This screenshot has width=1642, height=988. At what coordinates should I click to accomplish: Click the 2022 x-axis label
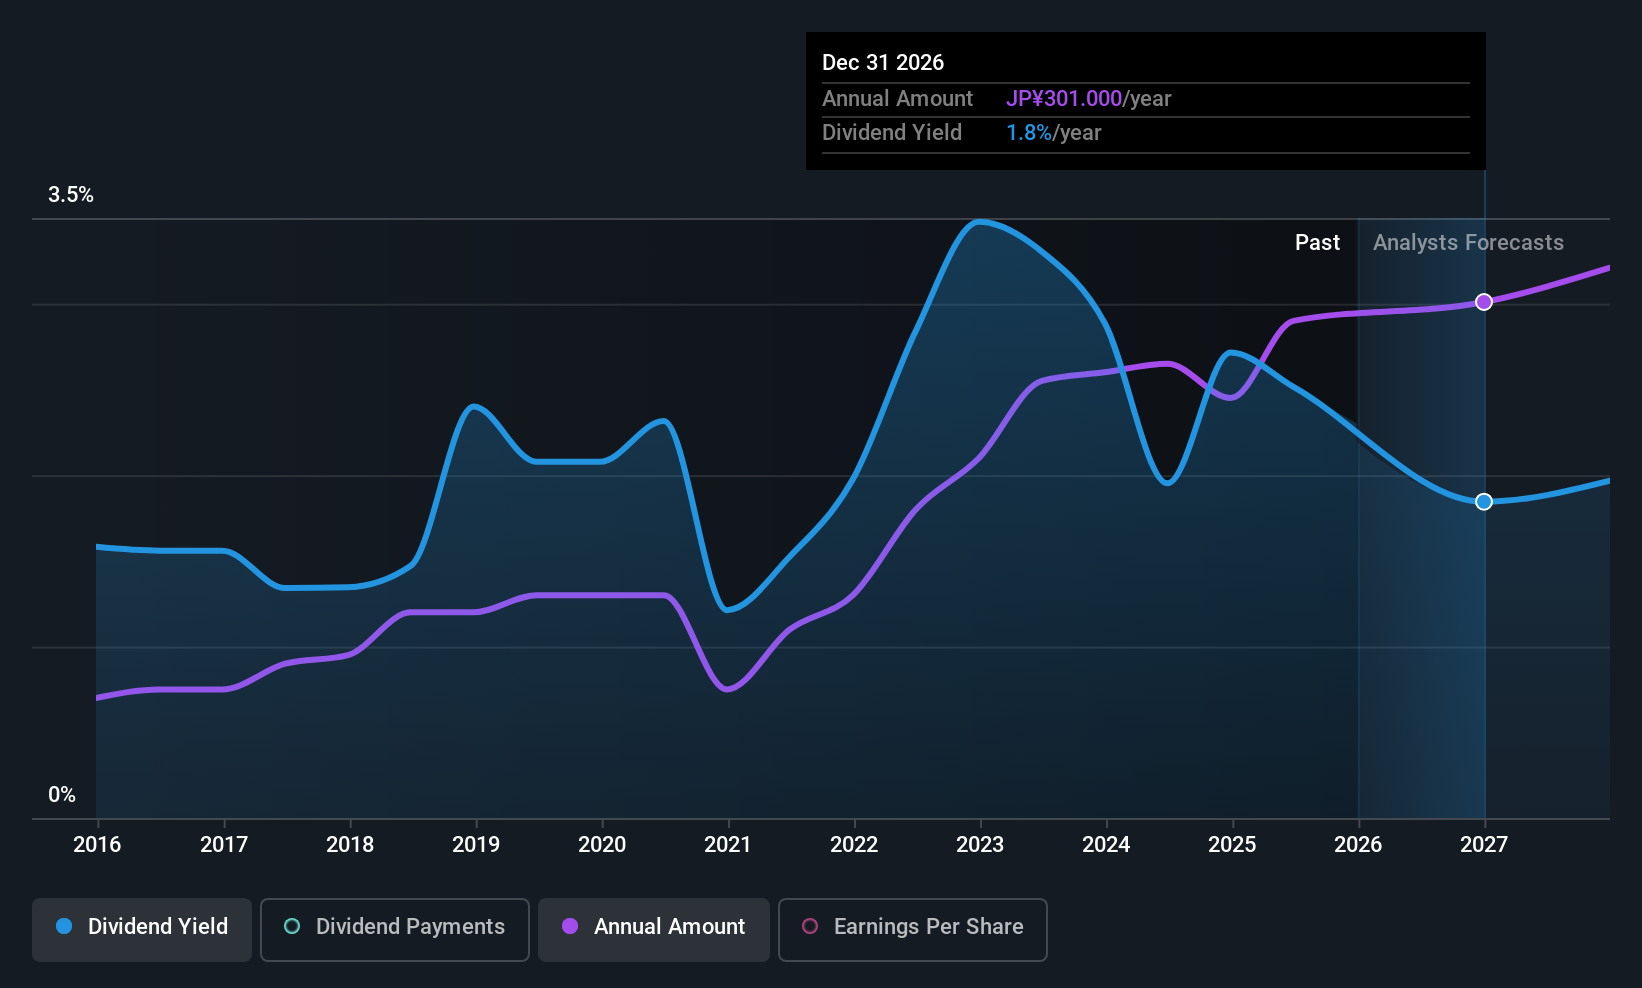click(854, 845)
